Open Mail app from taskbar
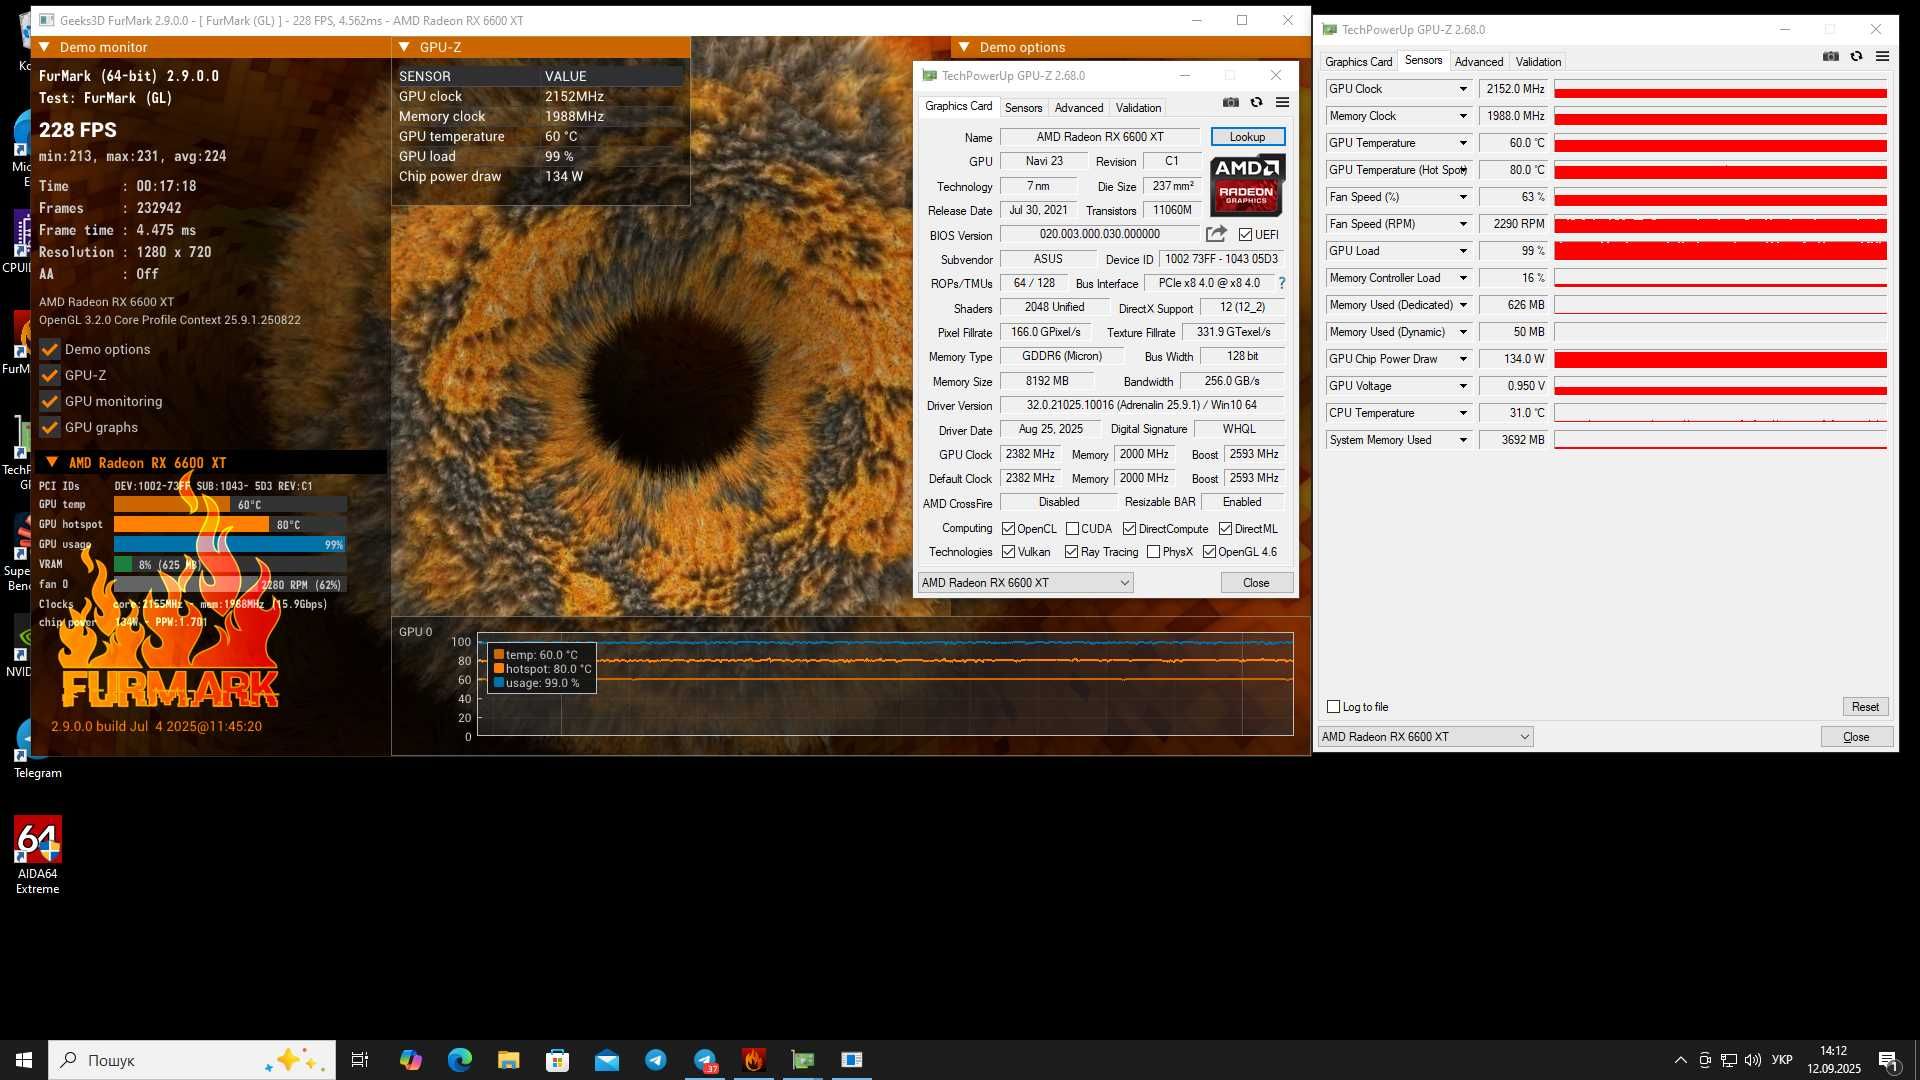Screen dimensions: 1920x1080 coord(606,1060)
